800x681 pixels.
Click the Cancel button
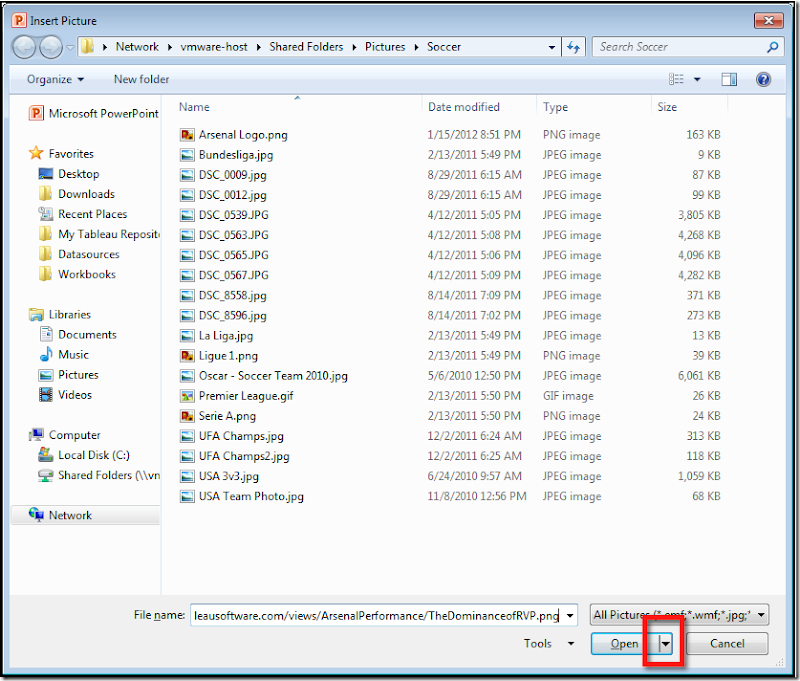click(x=727, y=644)
